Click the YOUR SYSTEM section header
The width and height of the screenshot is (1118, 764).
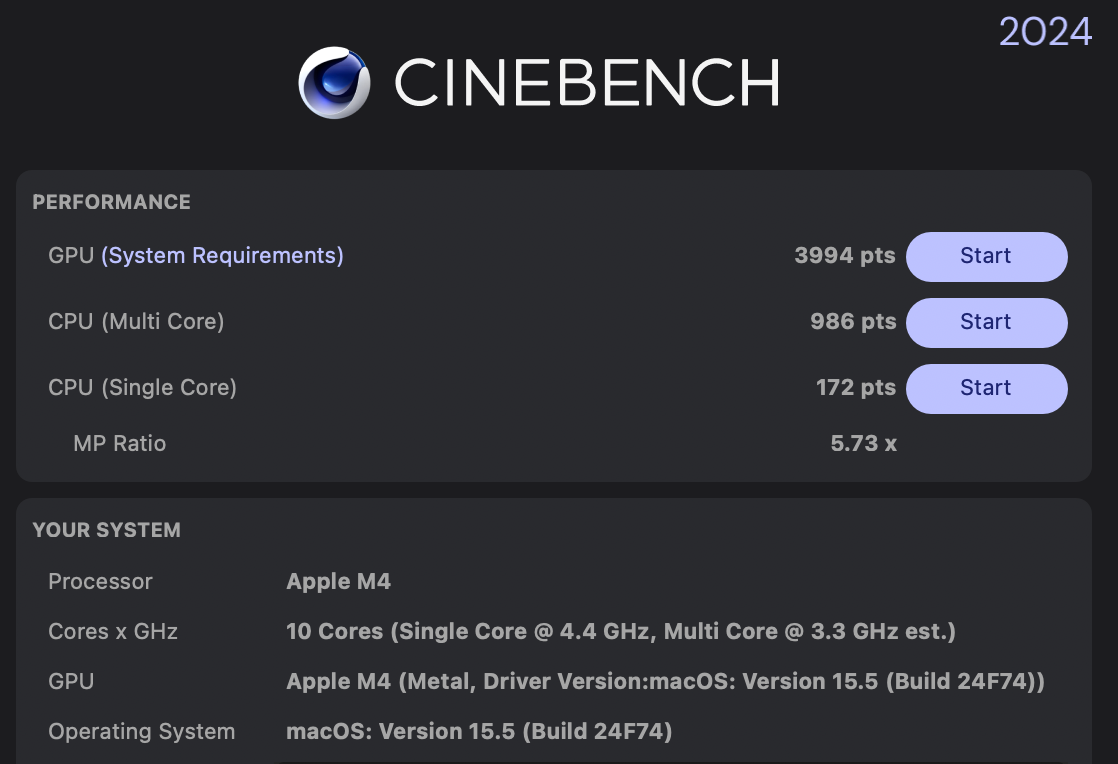(x=106, y=530)
